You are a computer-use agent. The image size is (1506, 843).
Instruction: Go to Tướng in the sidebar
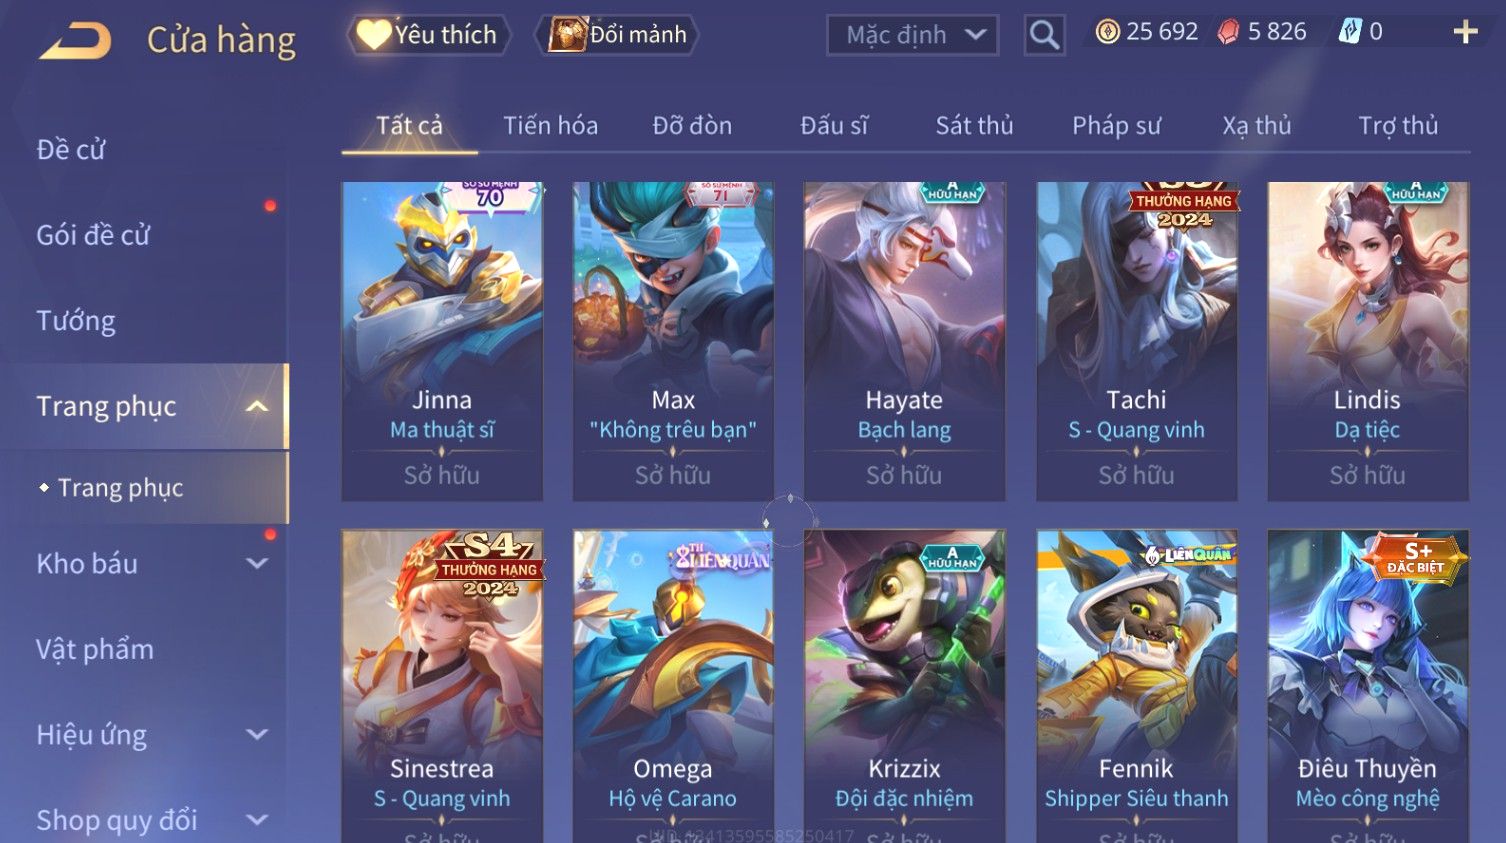tap(76, 321)
